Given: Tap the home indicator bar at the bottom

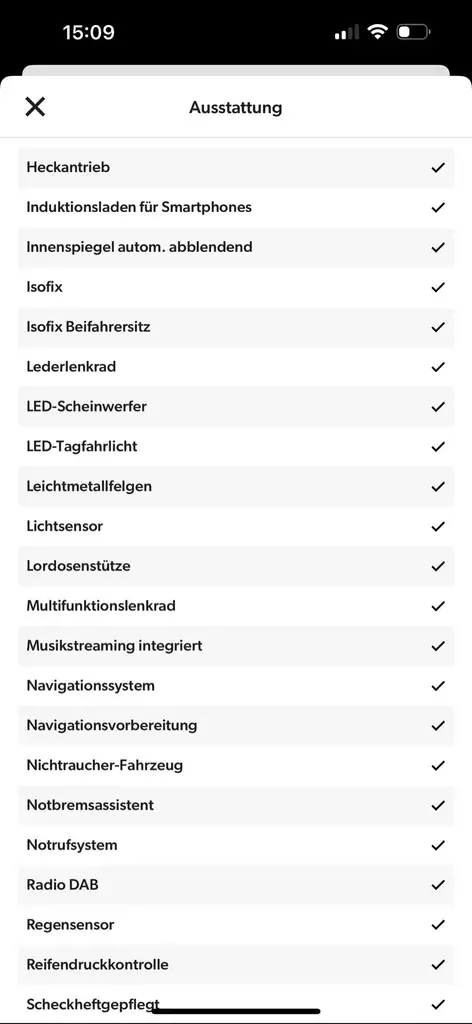Looking at the screenshot, I should pos(236,1011).
